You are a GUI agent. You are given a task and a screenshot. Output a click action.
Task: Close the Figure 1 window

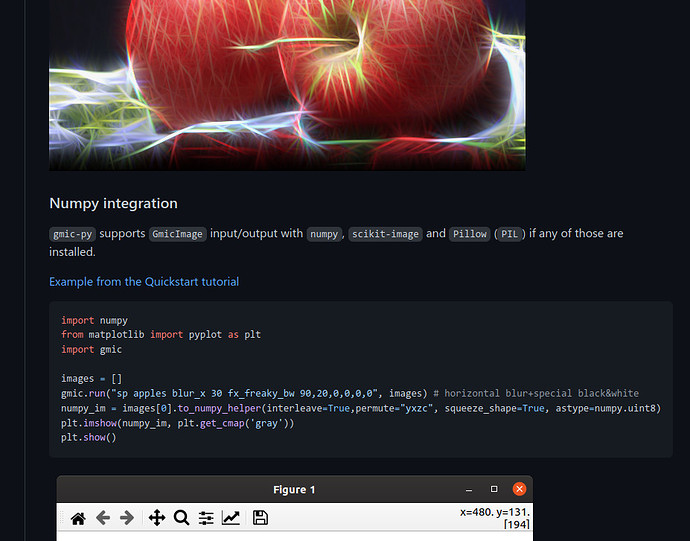519,489
